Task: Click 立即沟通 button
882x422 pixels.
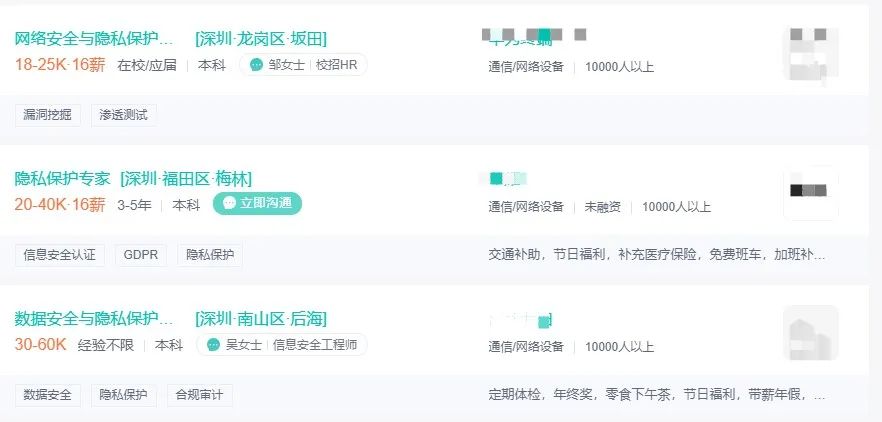Action: [x=257, y=203]
